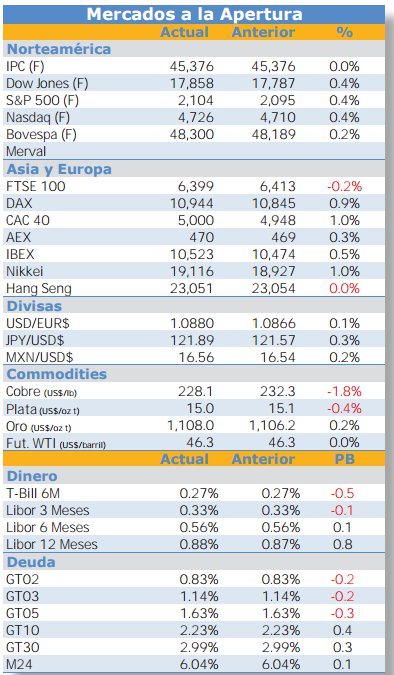Click the Commodities section header
394x675 pixels.
tap(57, 374)
